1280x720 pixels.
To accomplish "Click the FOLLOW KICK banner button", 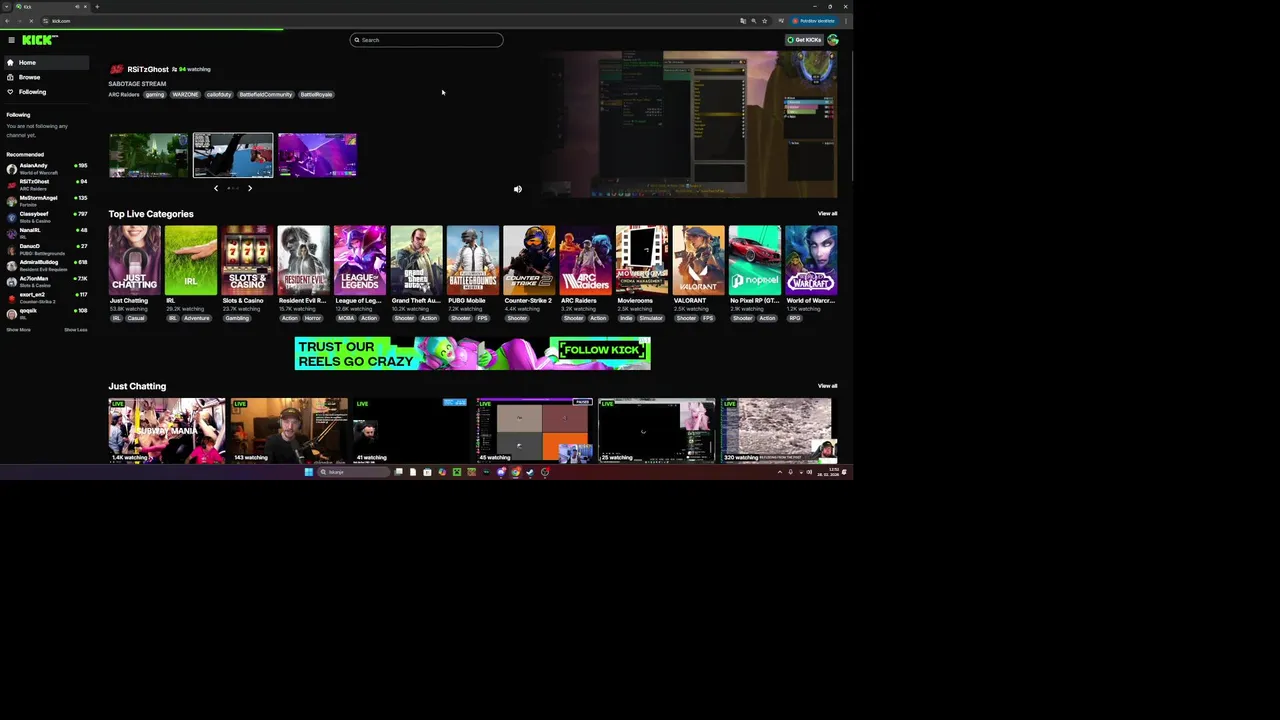I will [600, 350].
